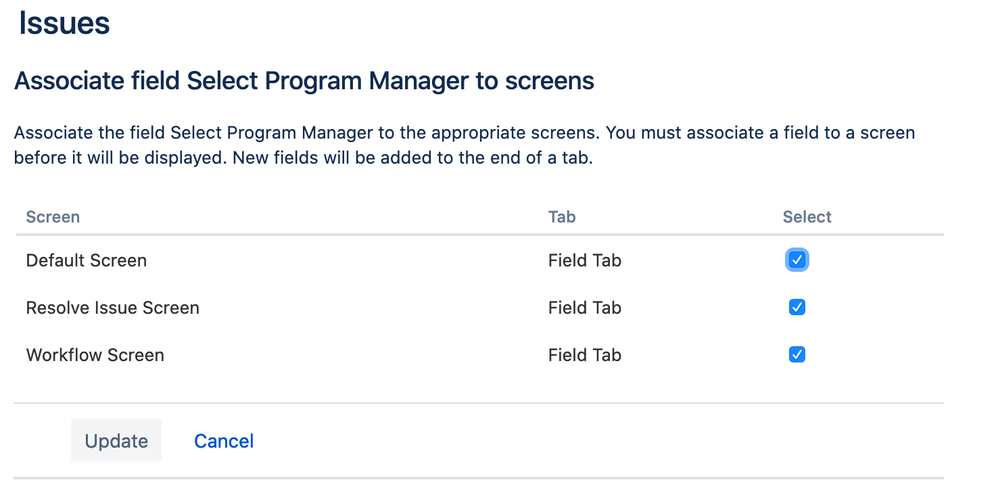Click Field Tab in Resolve Issue Screen row
Image resolution: width=998 pixels, height=495 pixels.
584,308
